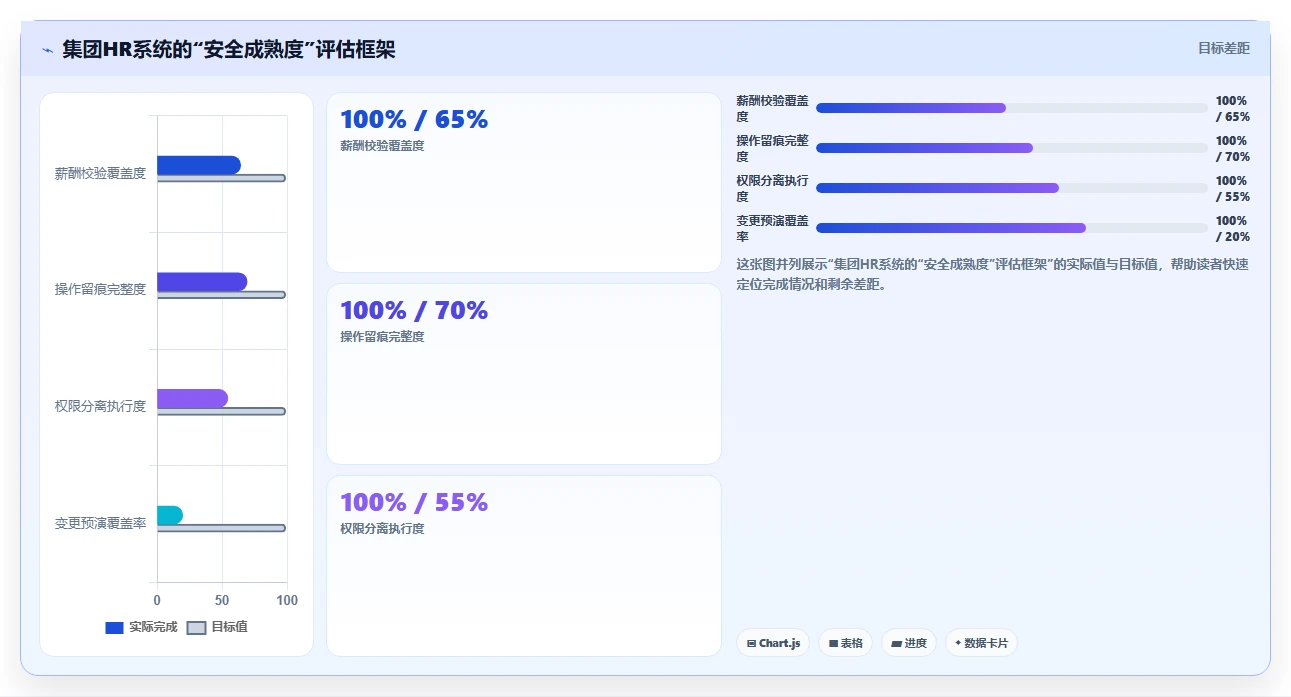This screenshot has height=697, width=1291.
Task: Click the 100% / 20% progress value
Action: tap(1232, 228)
